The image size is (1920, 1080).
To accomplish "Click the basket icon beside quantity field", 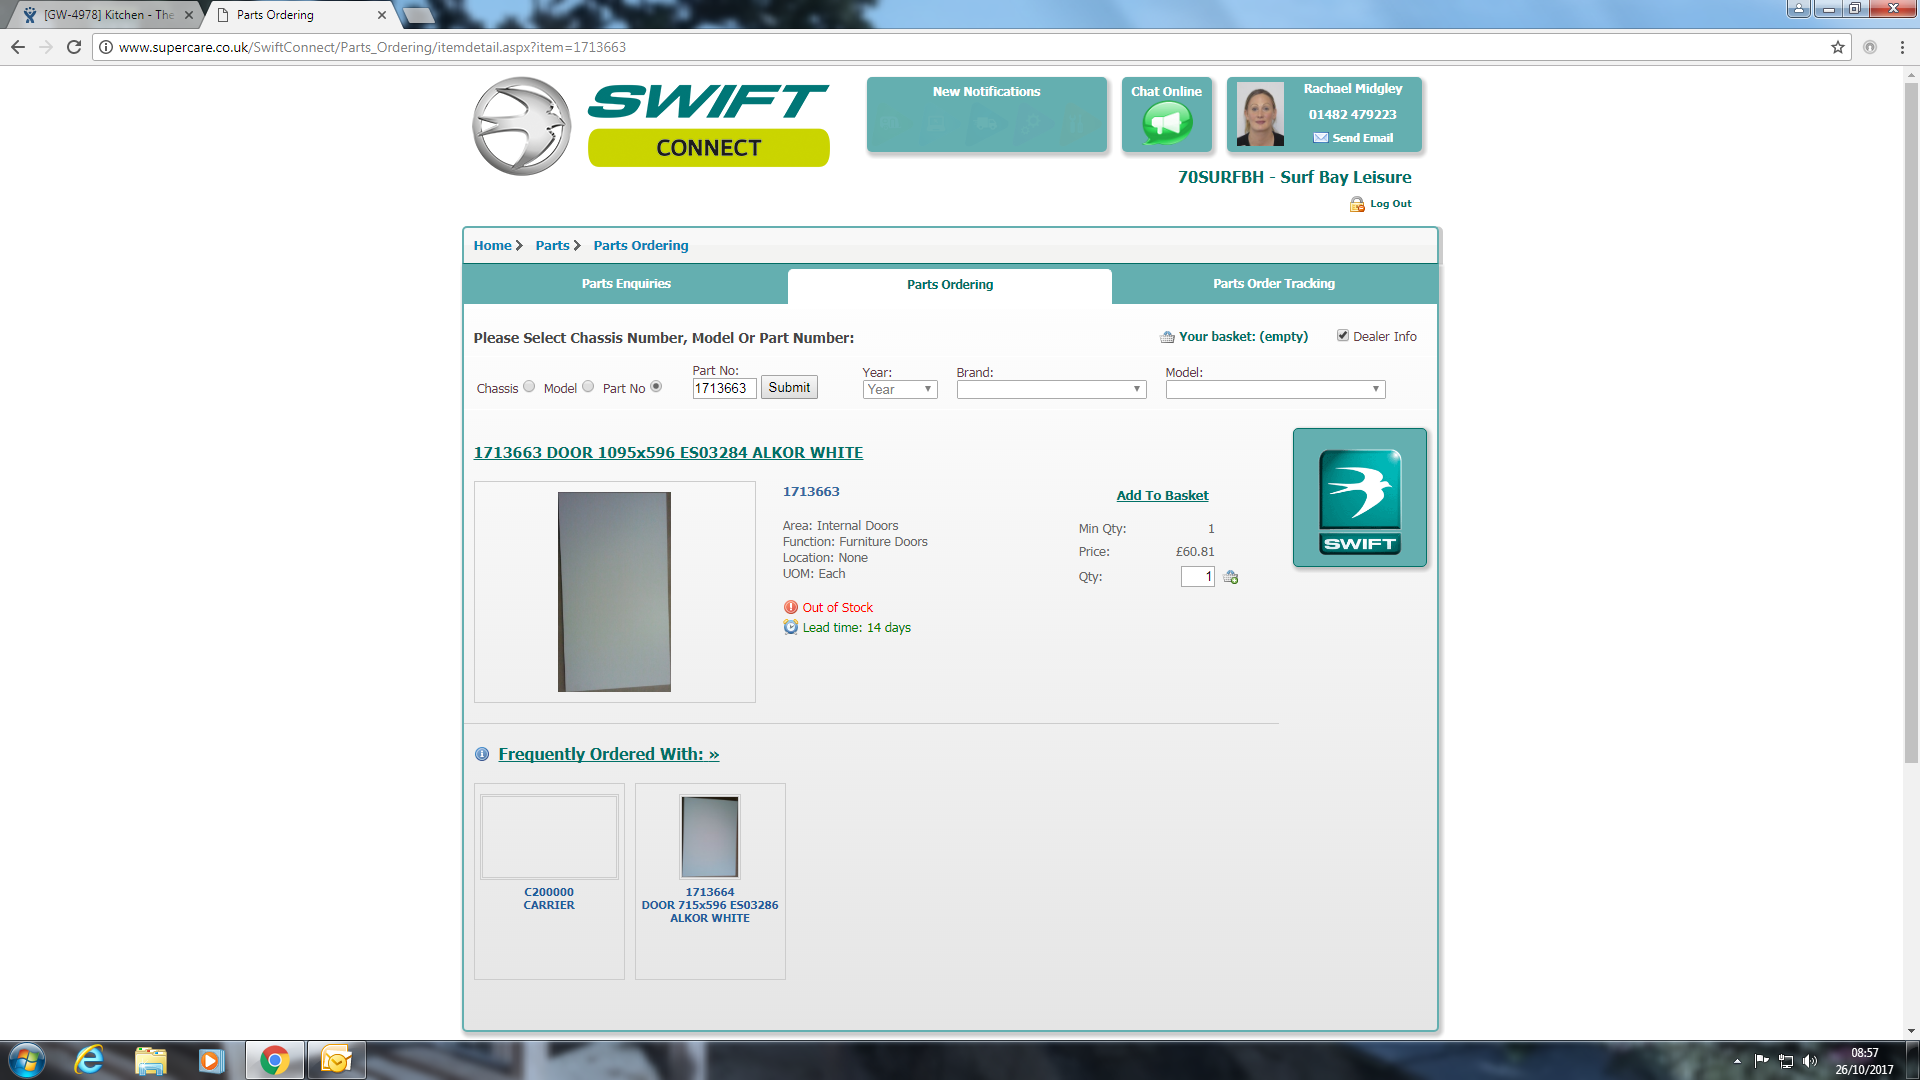I will point(1231,577).
